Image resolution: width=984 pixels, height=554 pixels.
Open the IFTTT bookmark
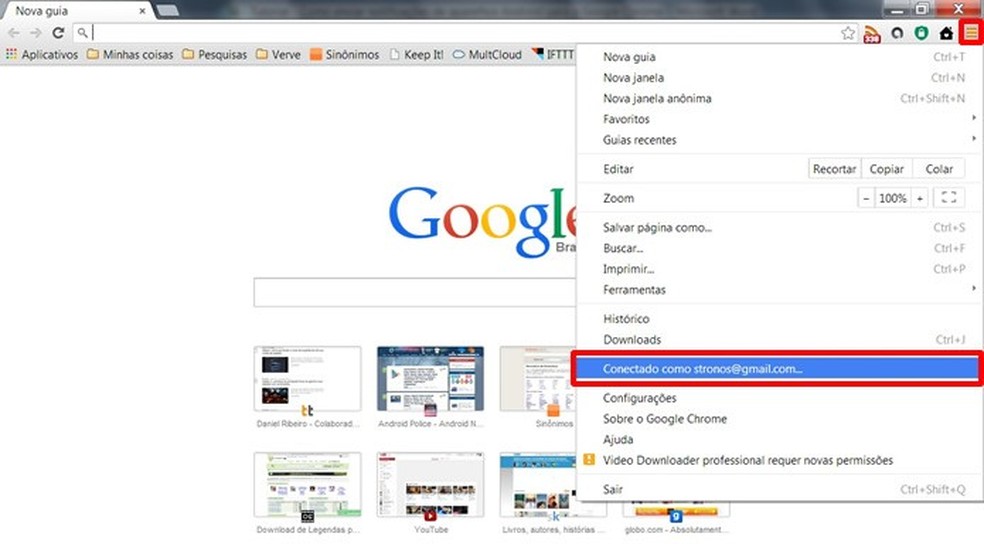[x=553, y=55]
